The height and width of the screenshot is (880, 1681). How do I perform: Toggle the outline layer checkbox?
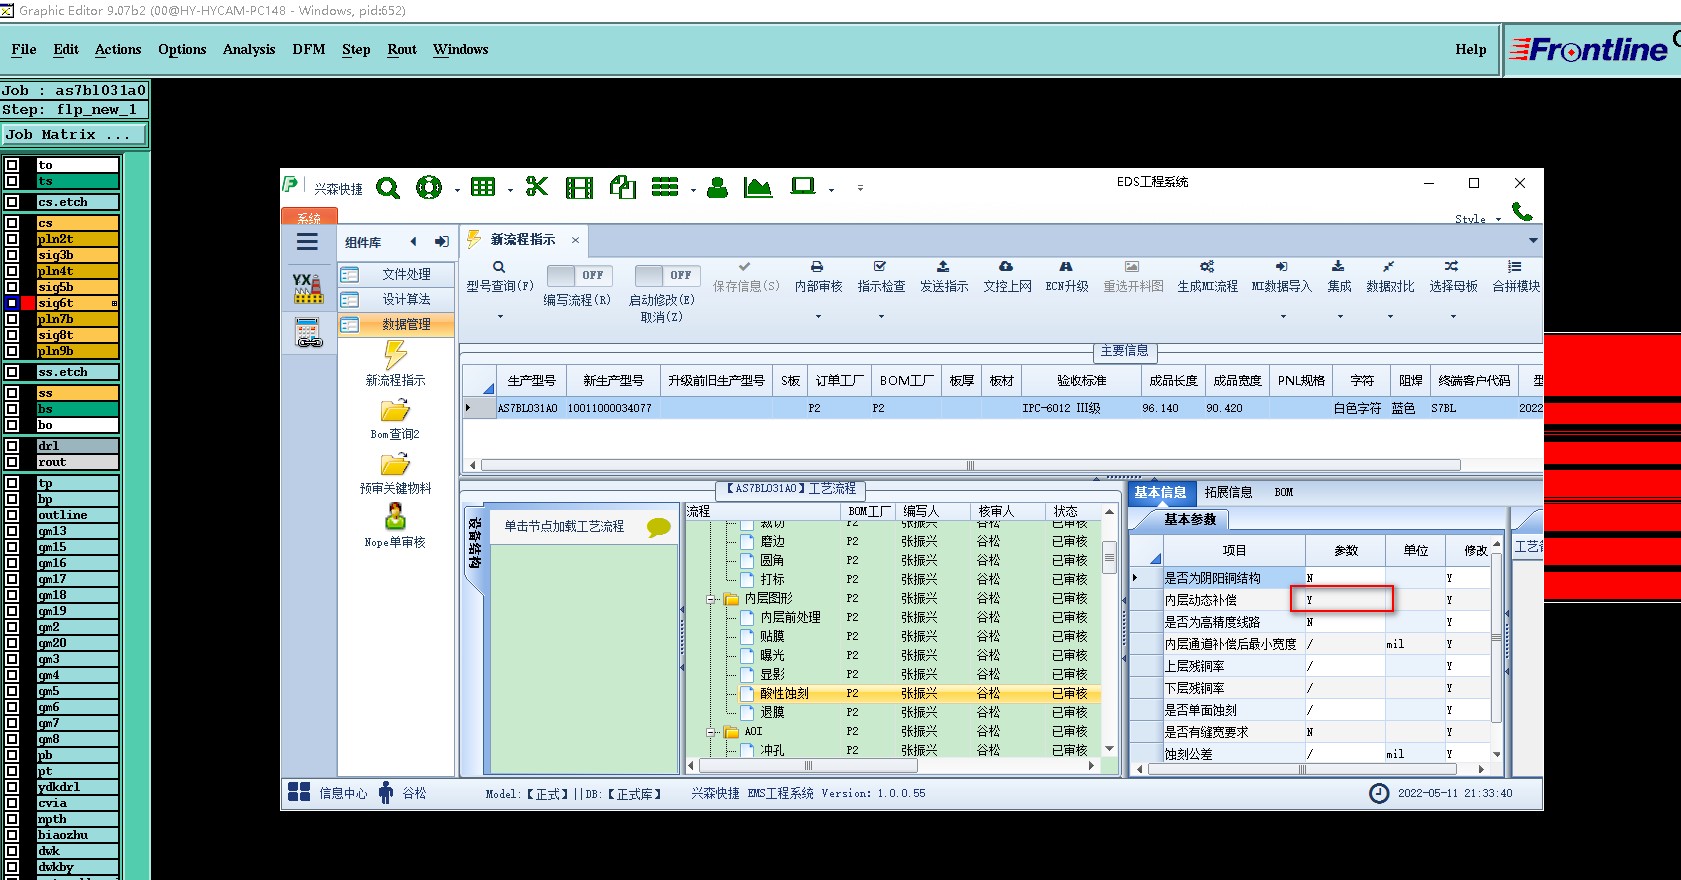tap(12, 515)
